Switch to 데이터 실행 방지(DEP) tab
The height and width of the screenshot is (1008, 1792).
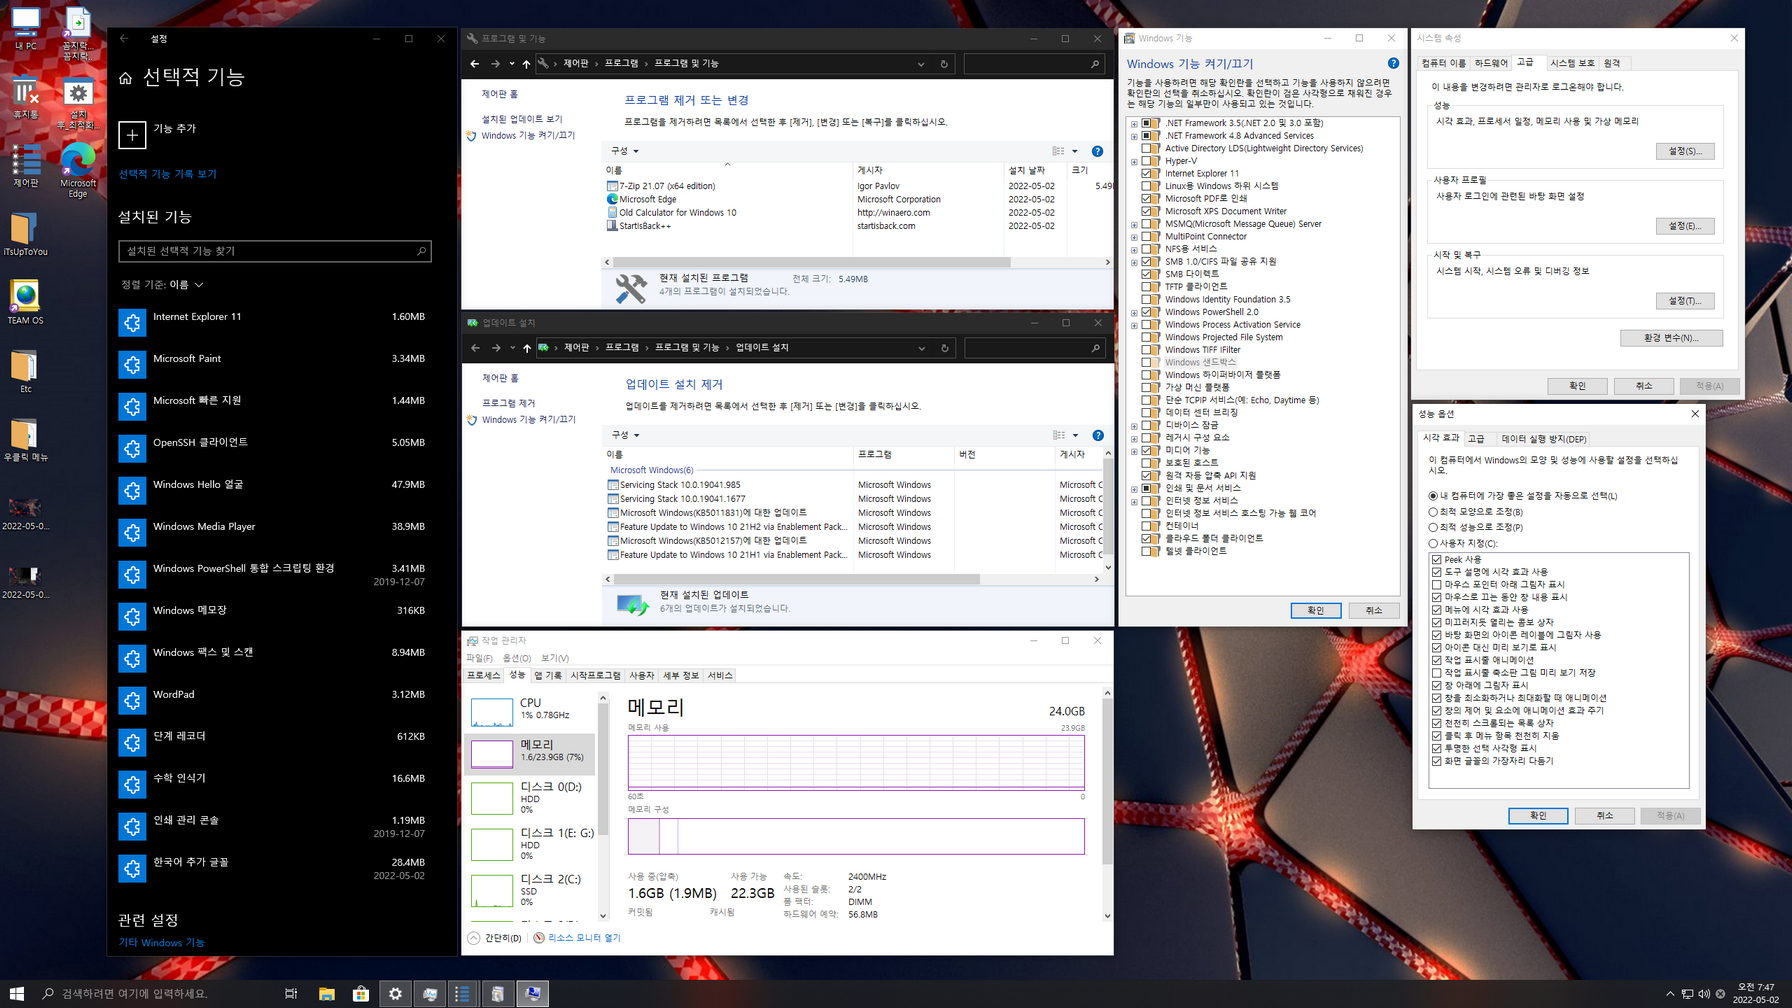[1544, 439]
